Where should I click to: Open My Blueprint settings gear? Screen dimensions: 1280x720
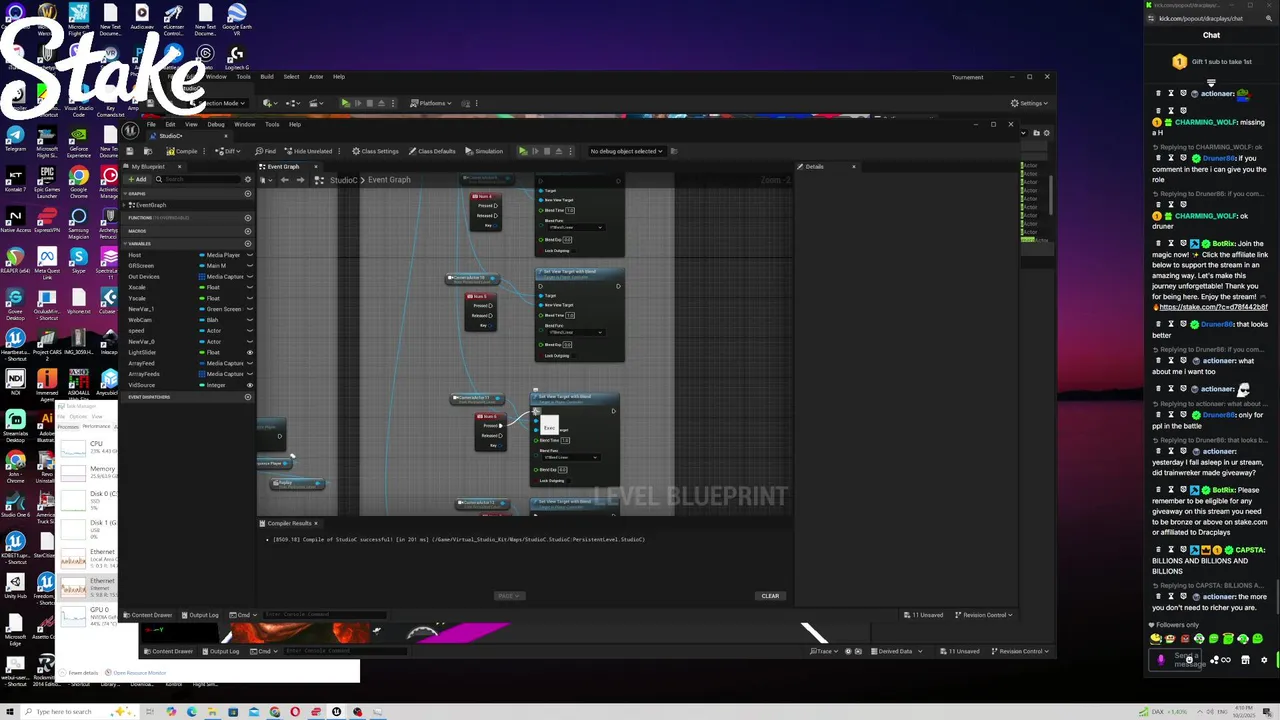click(x=248, y=179)
